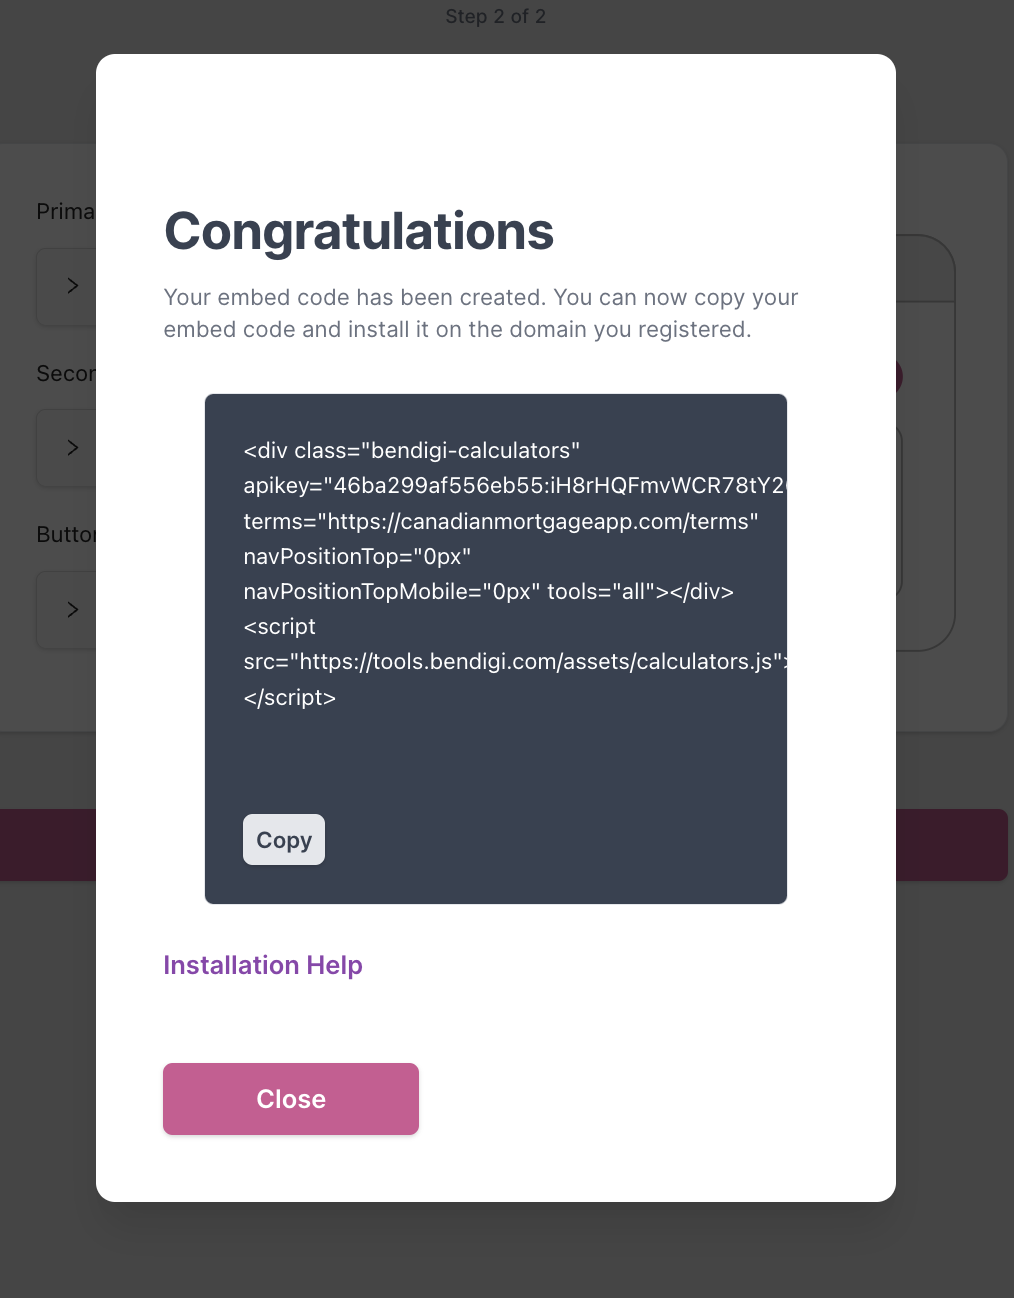Copy the embed code
The width and height of the screenshot is (1014, 1298).
284,840
